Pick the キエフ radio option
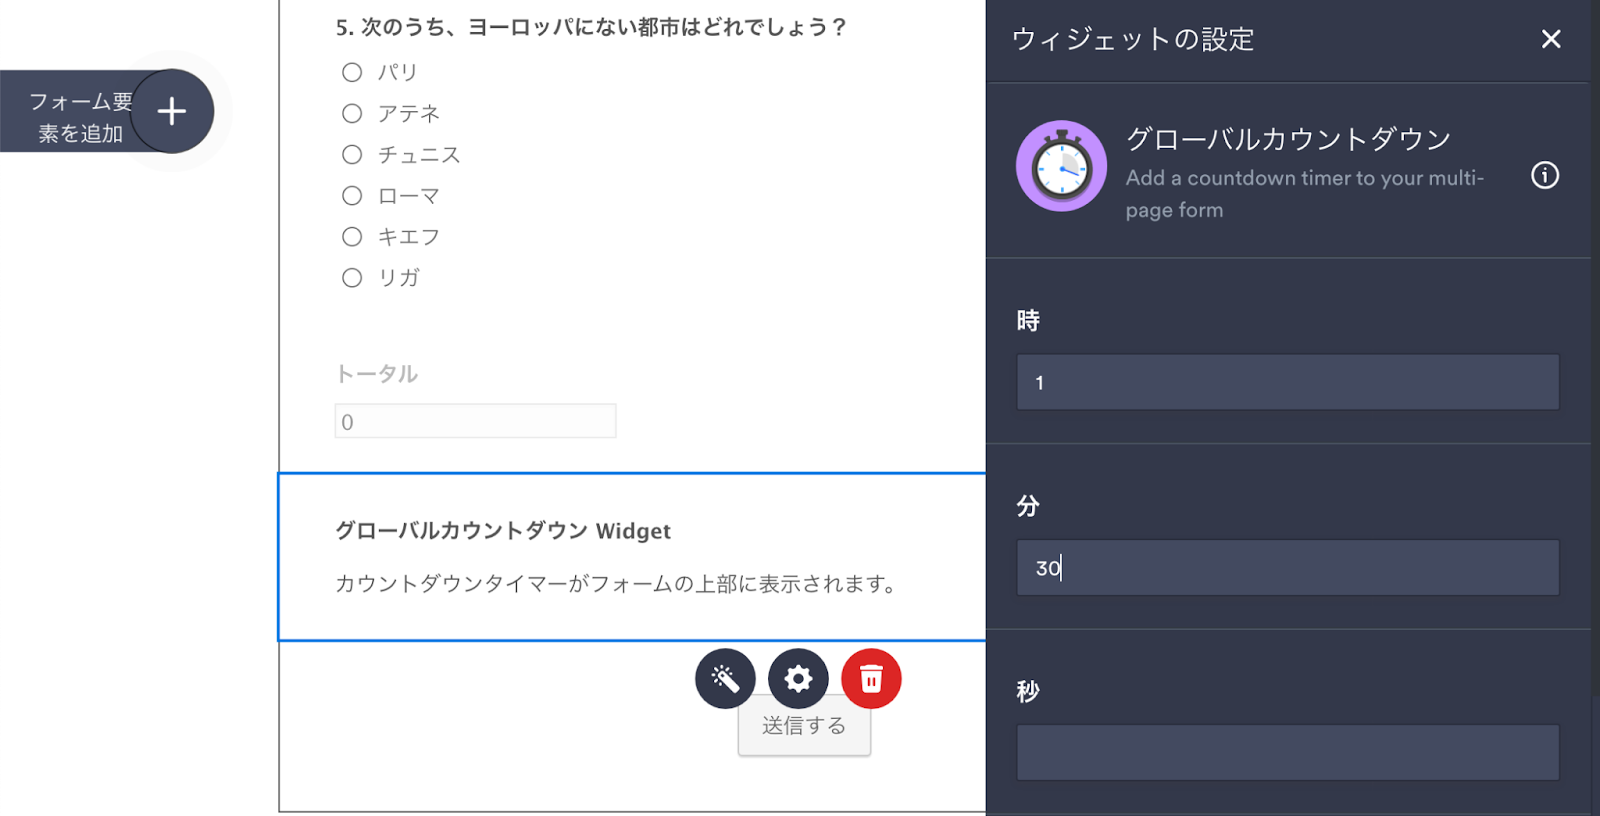1600x816 pixels. click(x=352, y=237)
